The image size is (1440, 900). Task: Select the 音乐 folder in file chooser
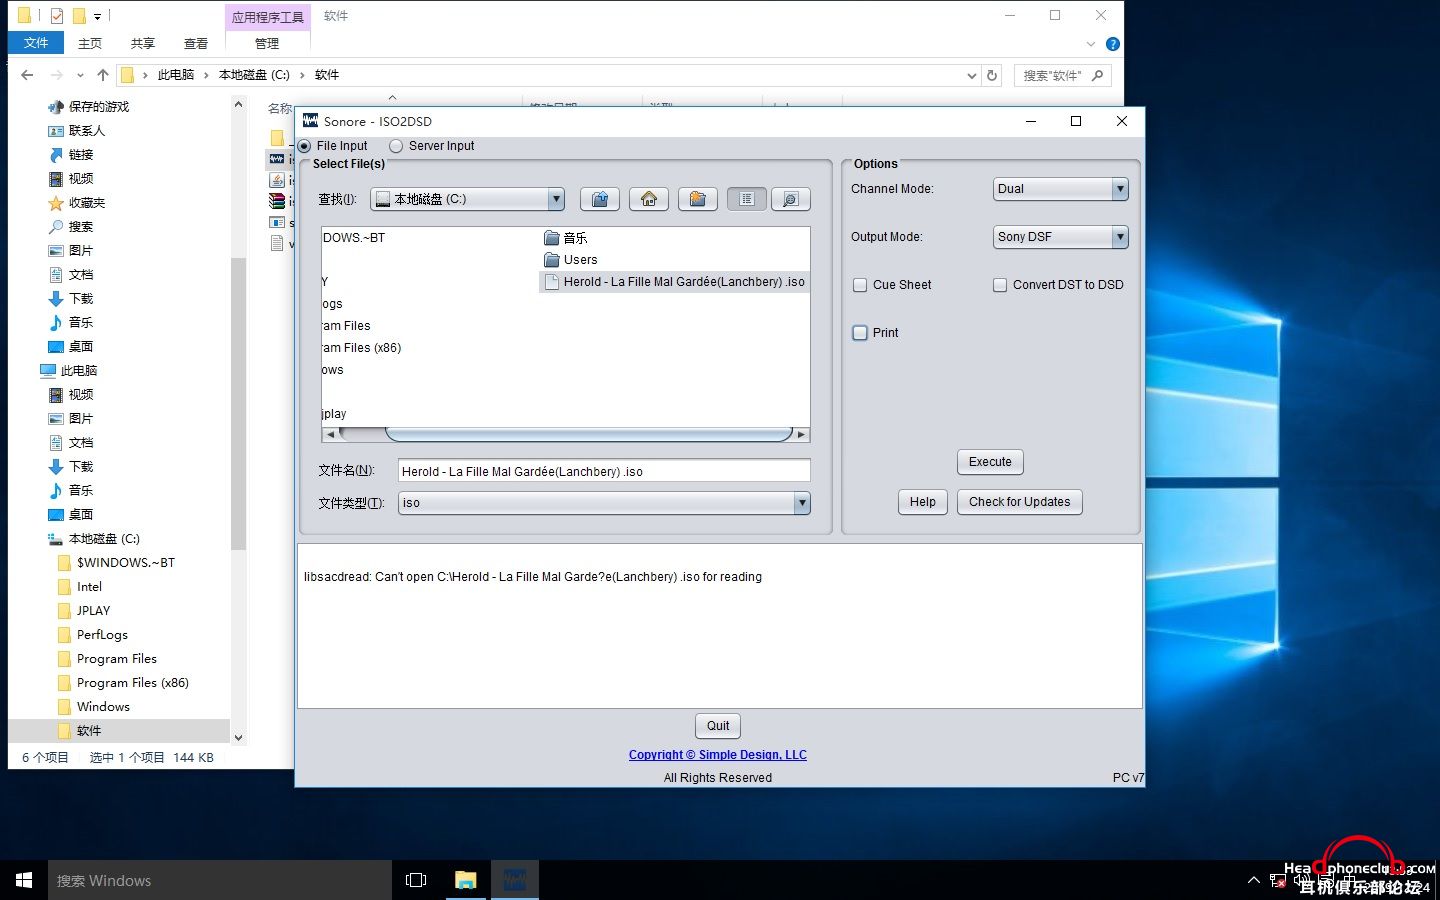coord(565,238)
